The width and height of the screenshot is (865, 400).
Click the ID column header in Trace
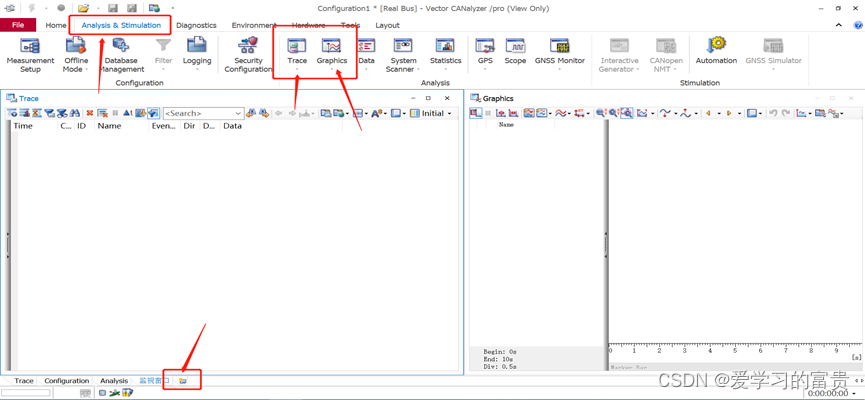coord(84,126)
